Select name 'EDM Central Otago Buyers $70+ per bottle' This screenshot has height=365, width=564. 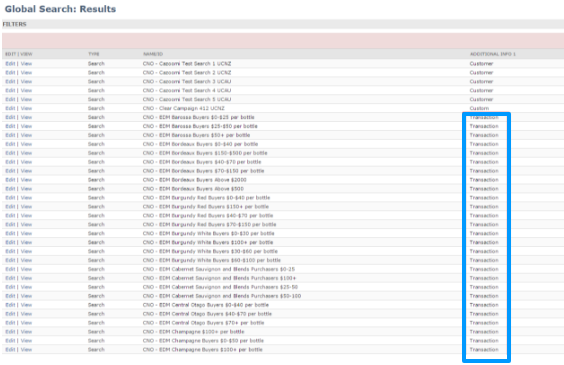[x=212, y=323]
